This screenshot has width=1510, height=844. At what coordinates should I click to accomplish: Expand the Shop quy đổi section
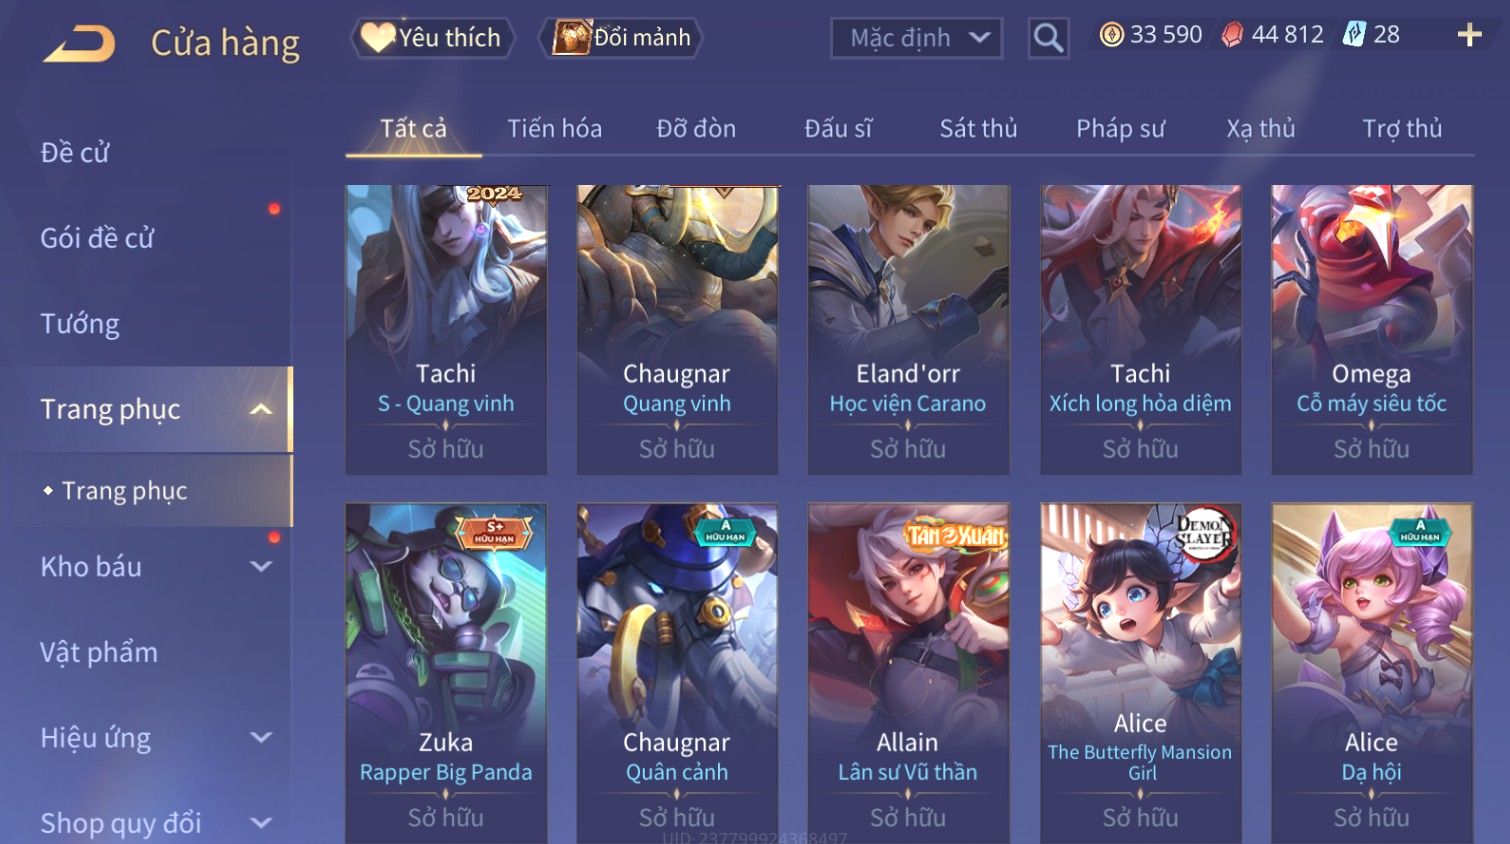tap(261, 823)
